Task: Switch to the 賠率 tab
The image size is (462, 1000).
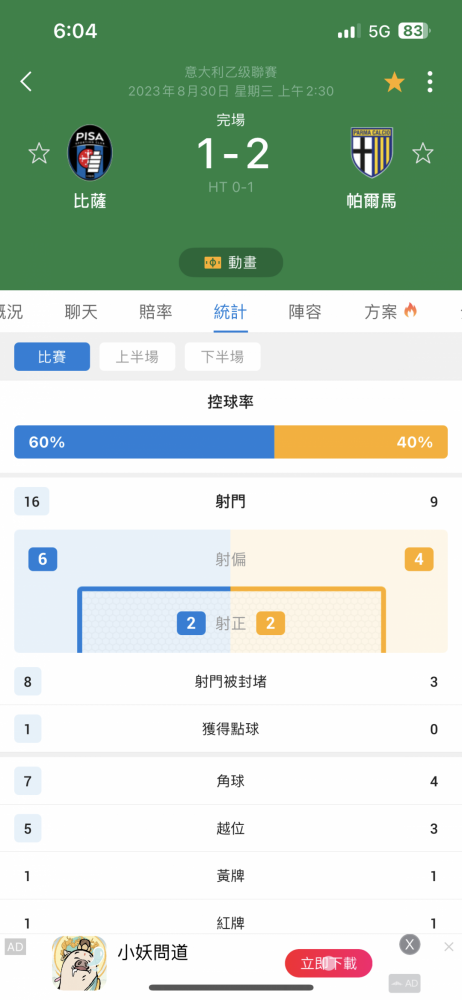Action: tap(156, 312)
